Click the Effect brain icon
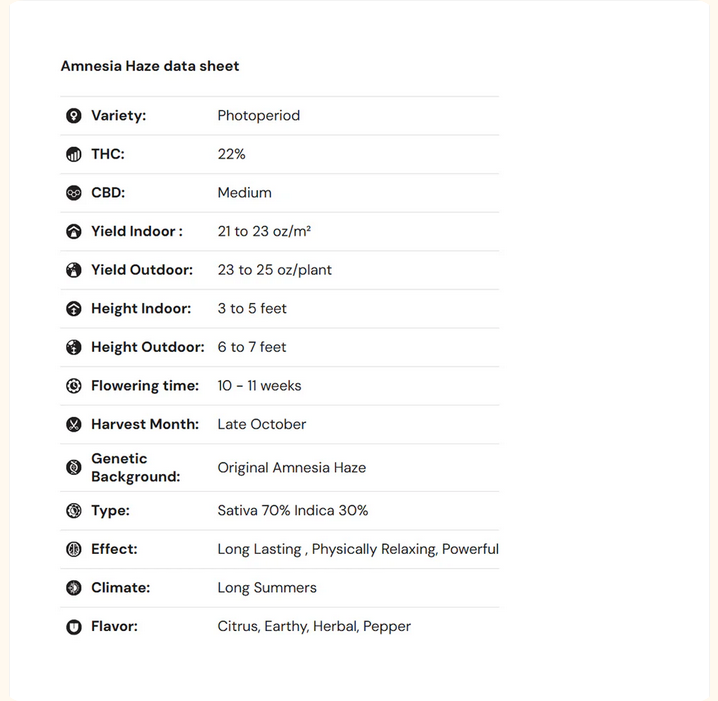This screenshot has height=701, width=718. click(x=73, y=549)
